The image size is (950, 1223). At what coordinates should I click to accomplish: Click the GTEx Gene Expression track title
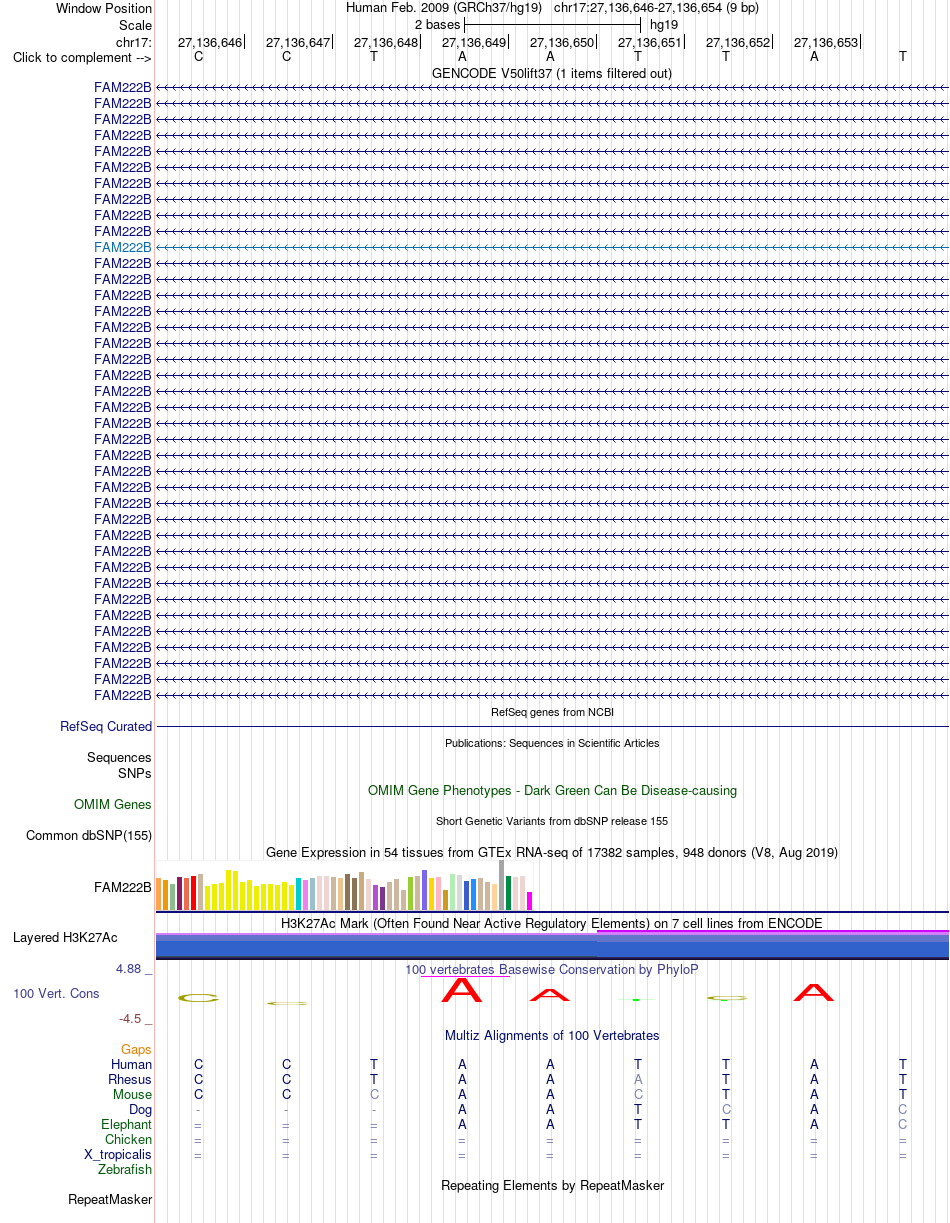click(552, 852)
